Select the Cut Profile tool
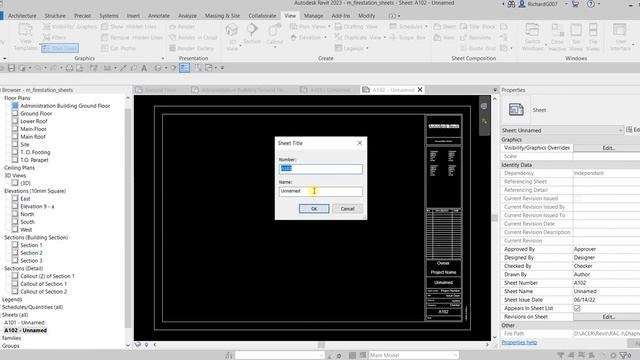Image resolution: width=640 pixels, height=360 pixels. point(118,48)
